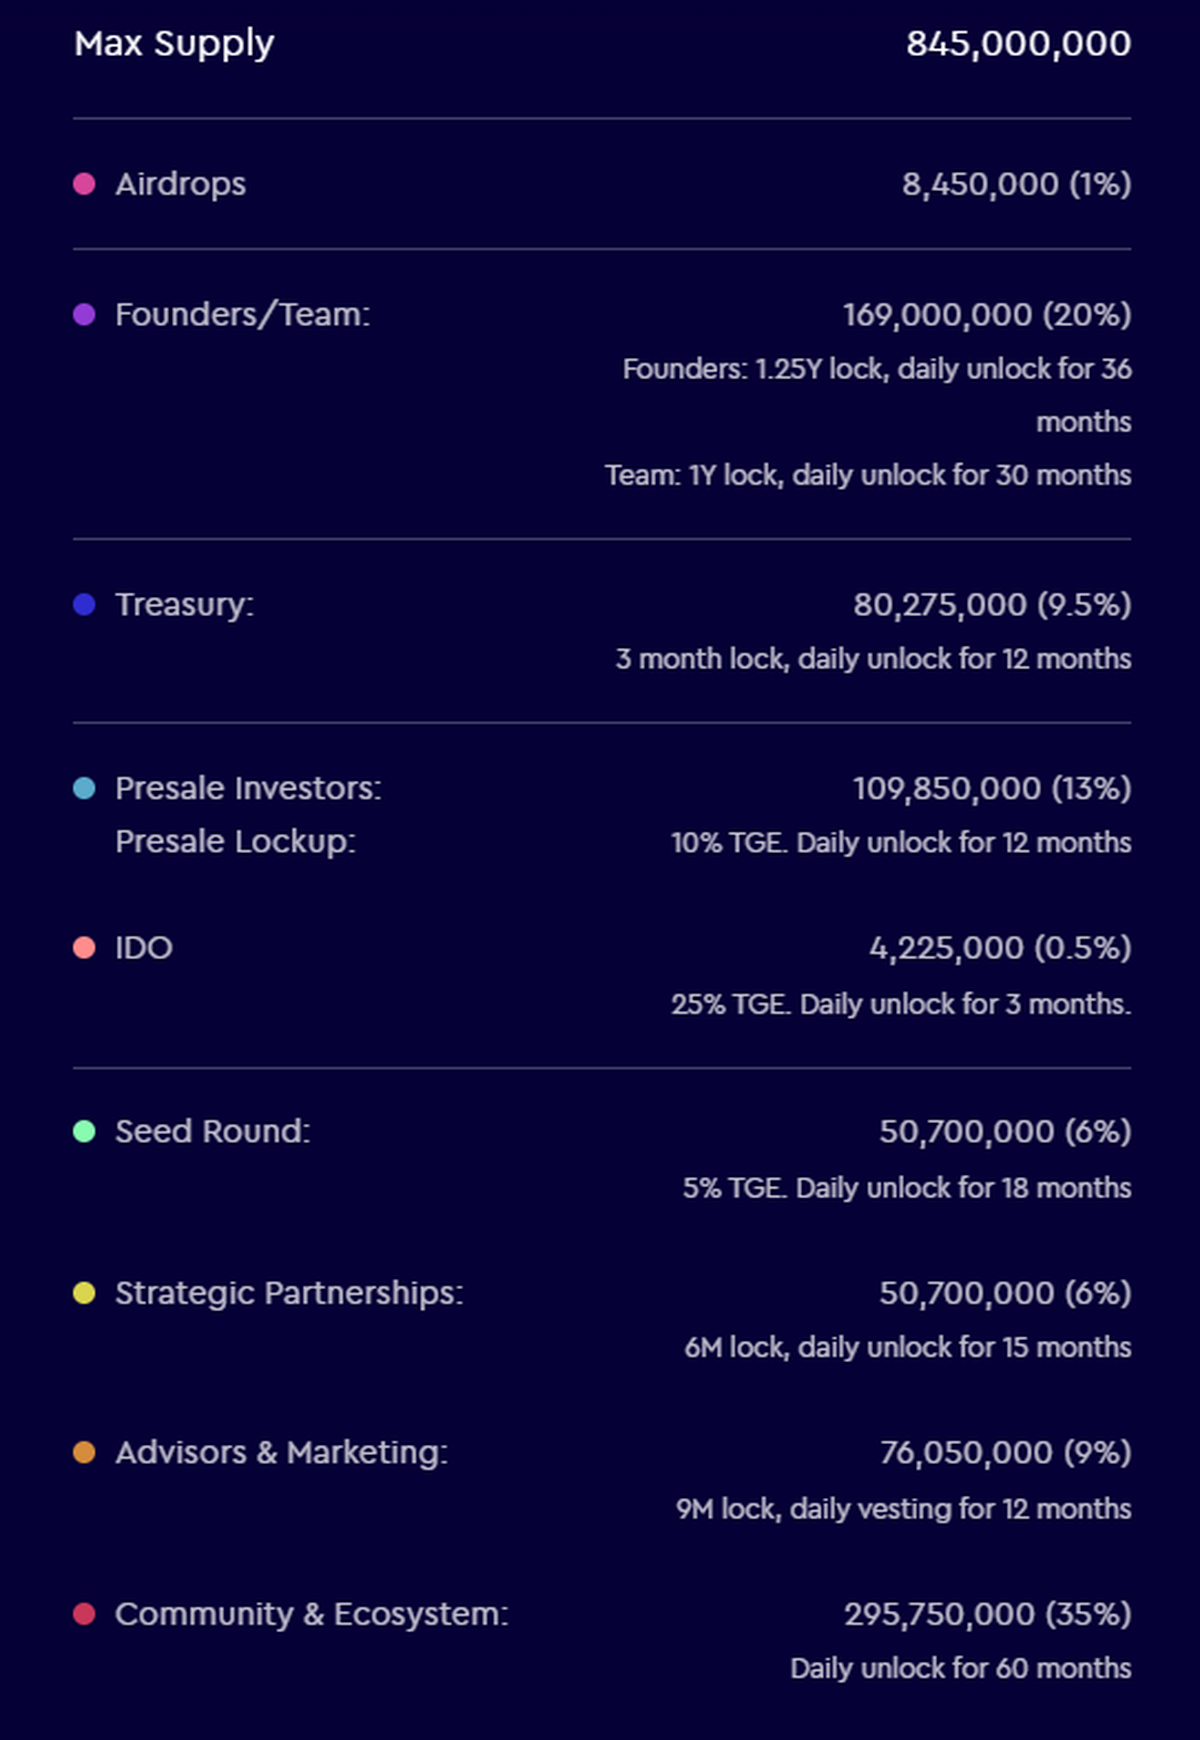The image size is (1200, 1740).
Task: Click the orange Advisors & Marketing dot
Action: [x=84, y=1453]
